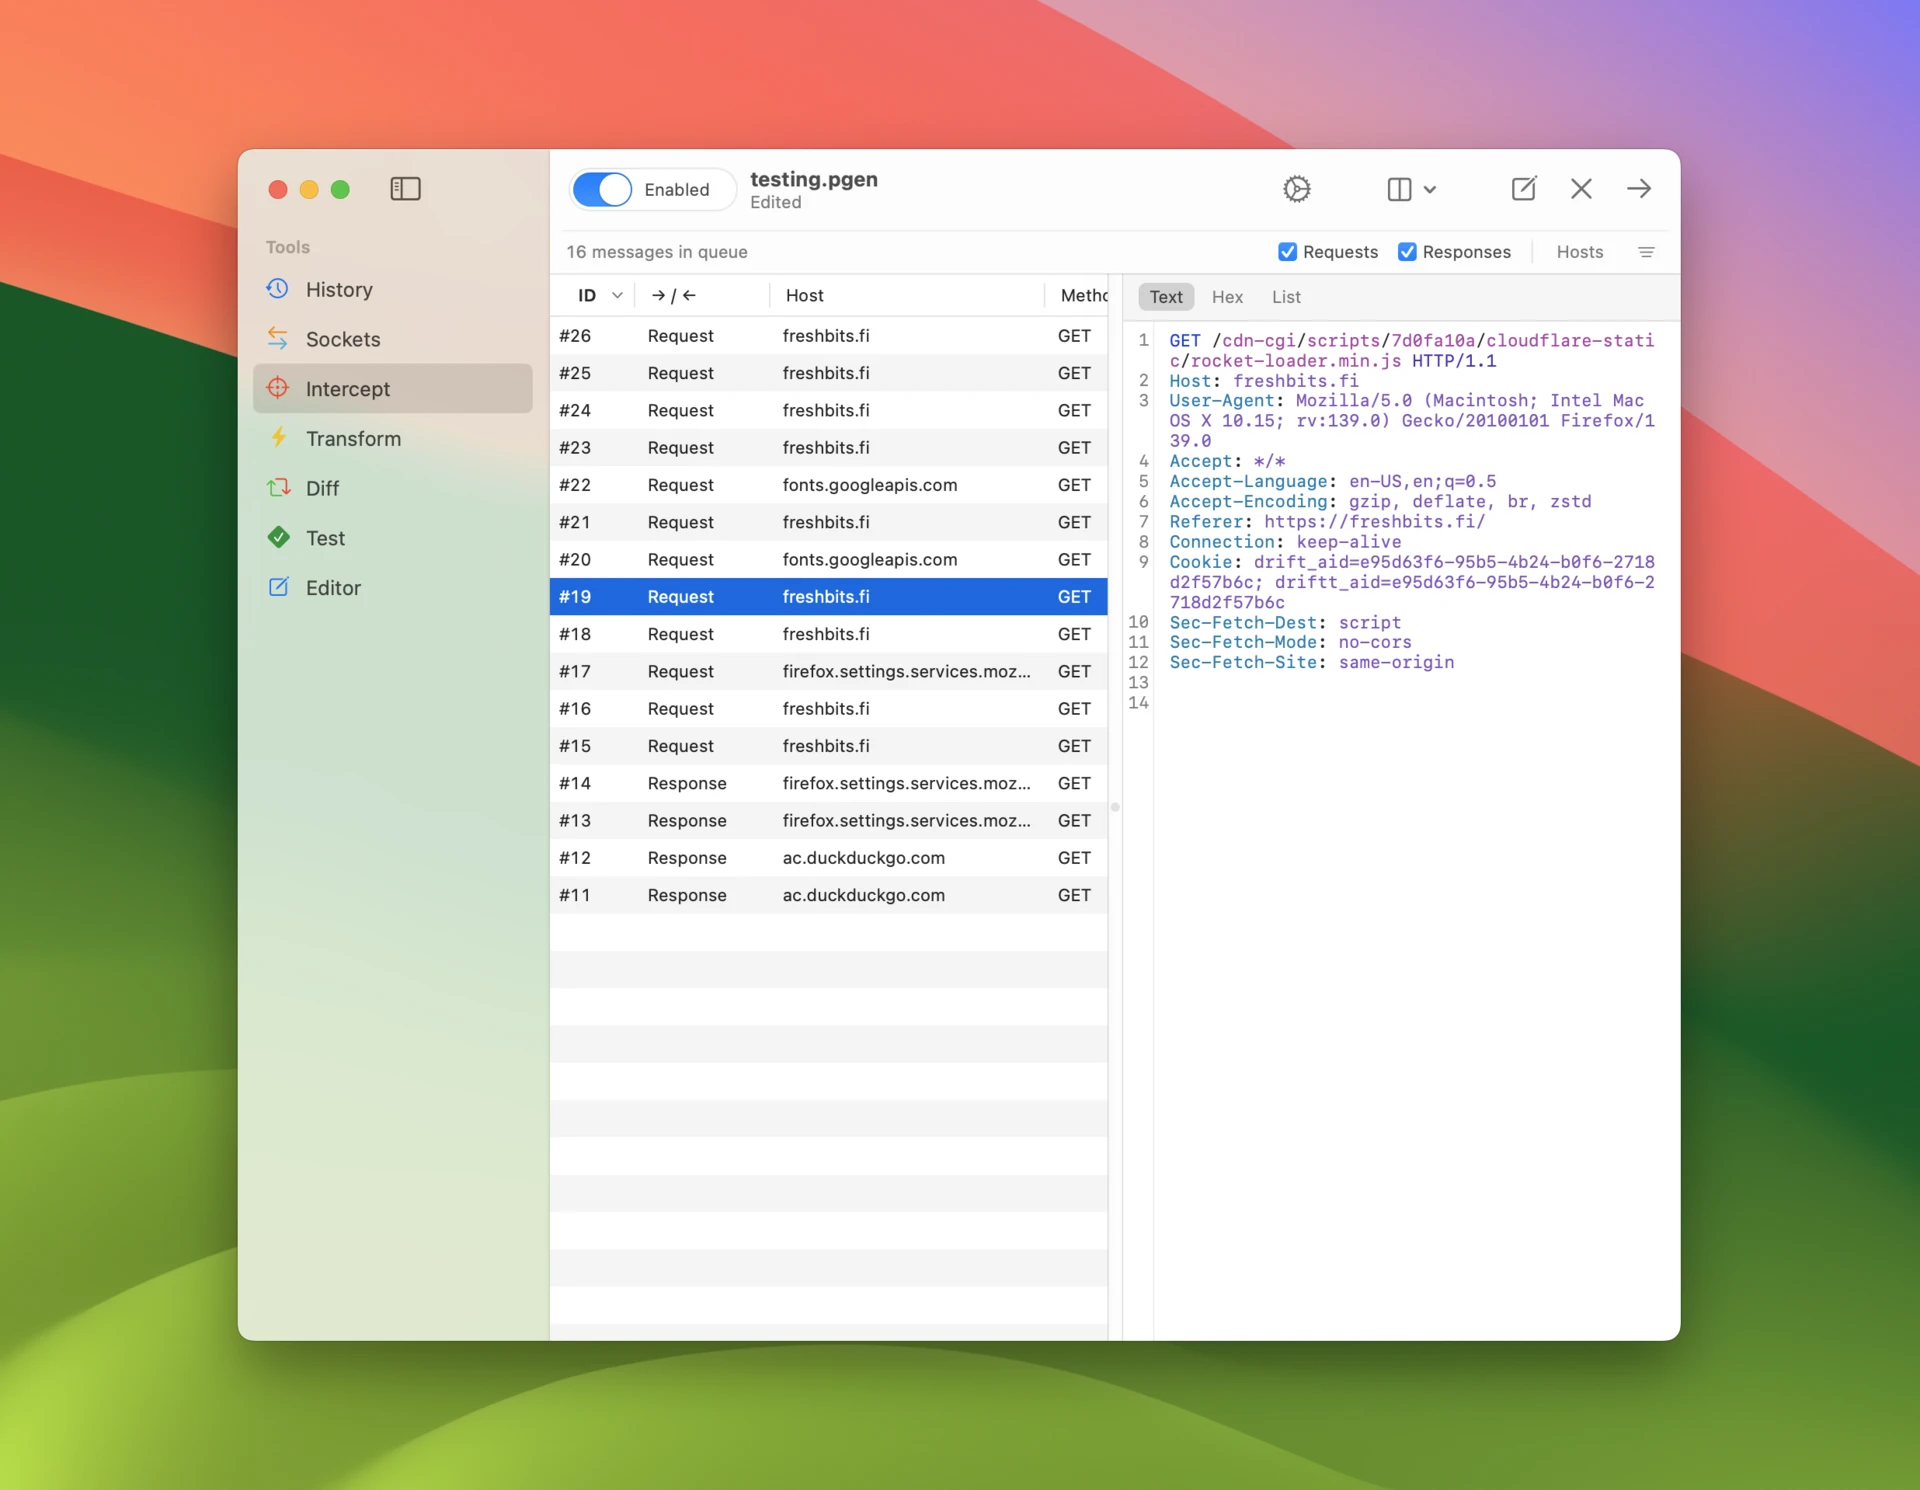This screenshot has width=1920, height=1490.
Task: Open the Diff tool
Action: [x=321, y=488]
